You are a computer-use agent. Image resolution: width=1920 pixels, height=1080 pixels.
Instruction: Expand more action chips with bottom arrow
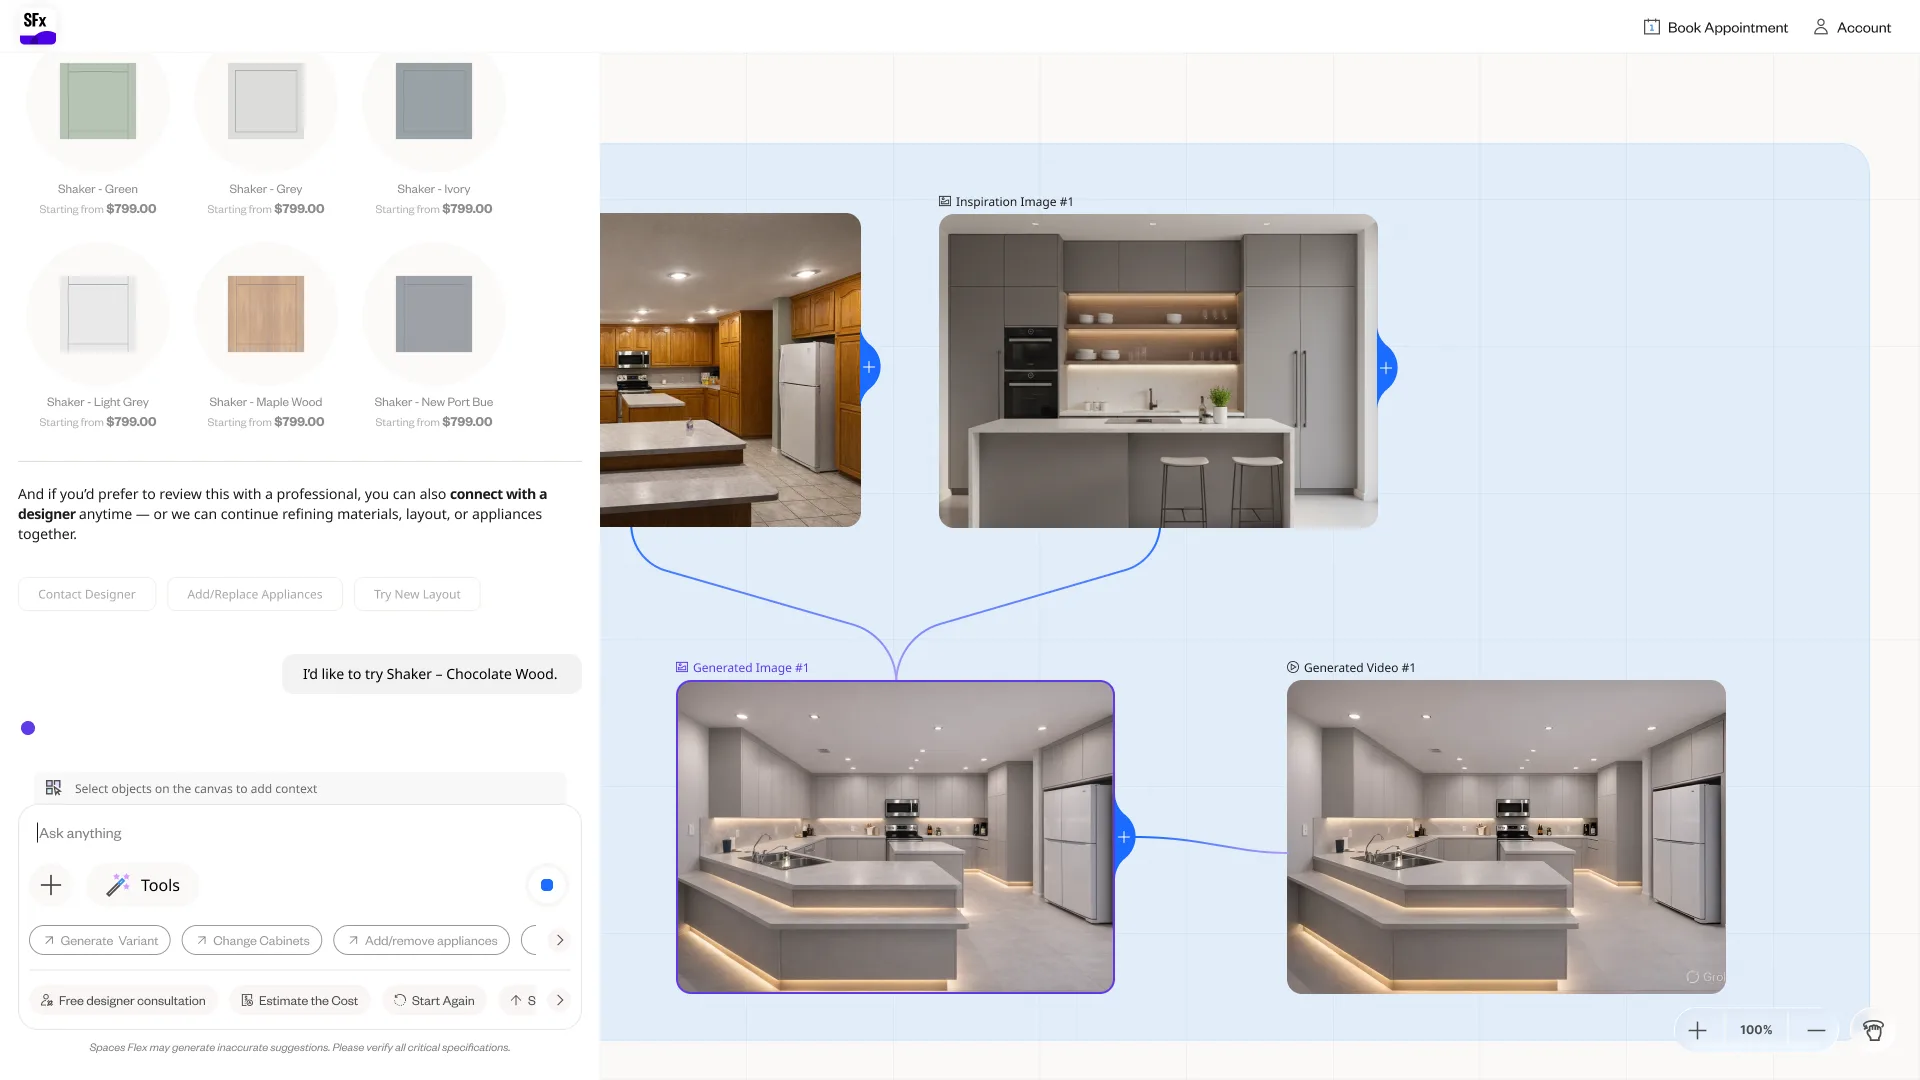click(560, 1000)
